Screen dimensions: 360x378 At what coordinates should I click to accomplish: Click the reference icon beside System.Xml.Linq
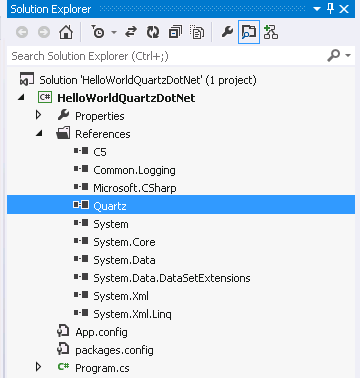pos(81,312)
